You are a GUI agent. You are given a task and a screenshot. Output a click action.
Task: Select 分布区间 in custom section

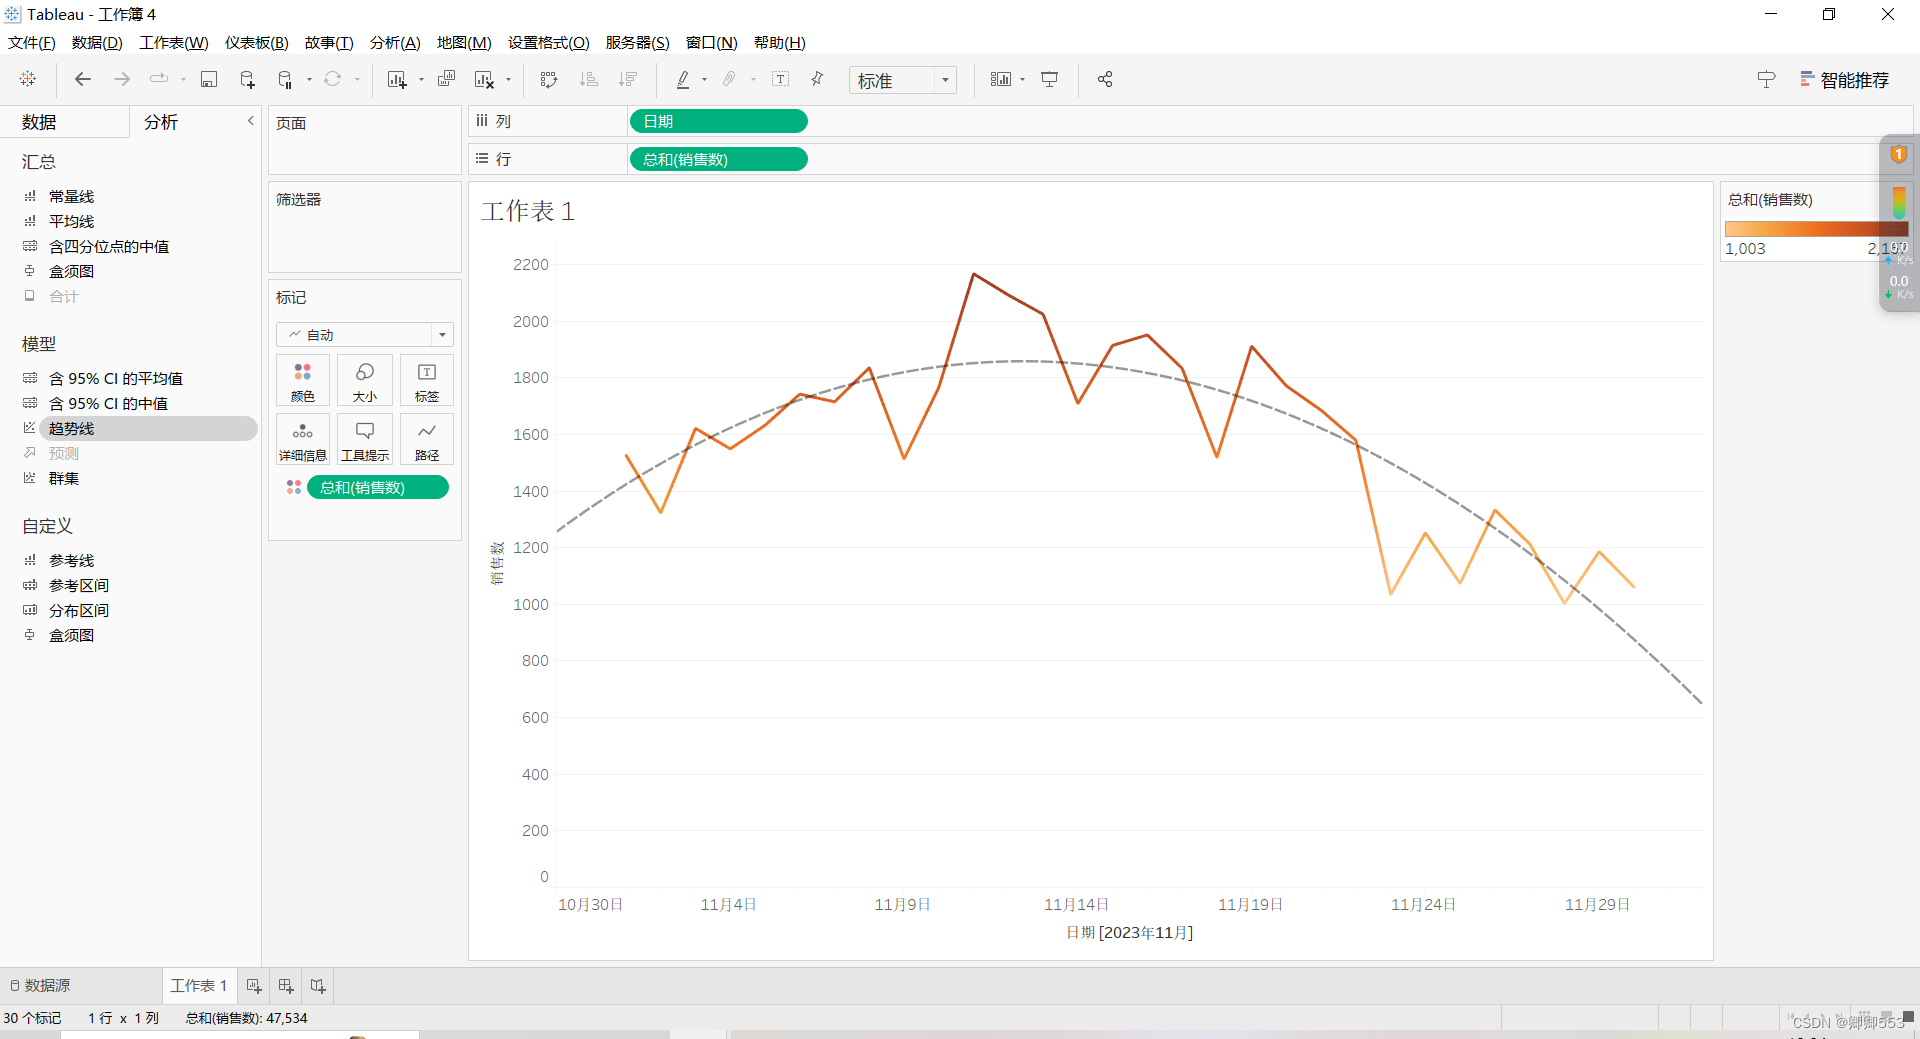coord(79,610)
